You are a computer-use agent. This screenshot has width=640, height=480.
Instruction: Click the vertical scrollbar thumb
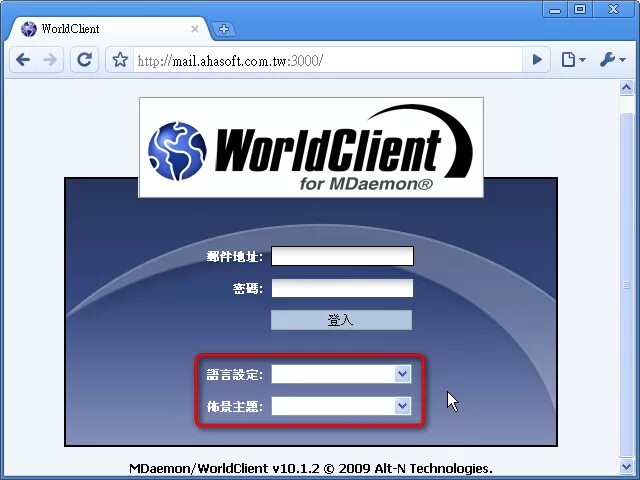pyautogui.click(x=627, y=285)
